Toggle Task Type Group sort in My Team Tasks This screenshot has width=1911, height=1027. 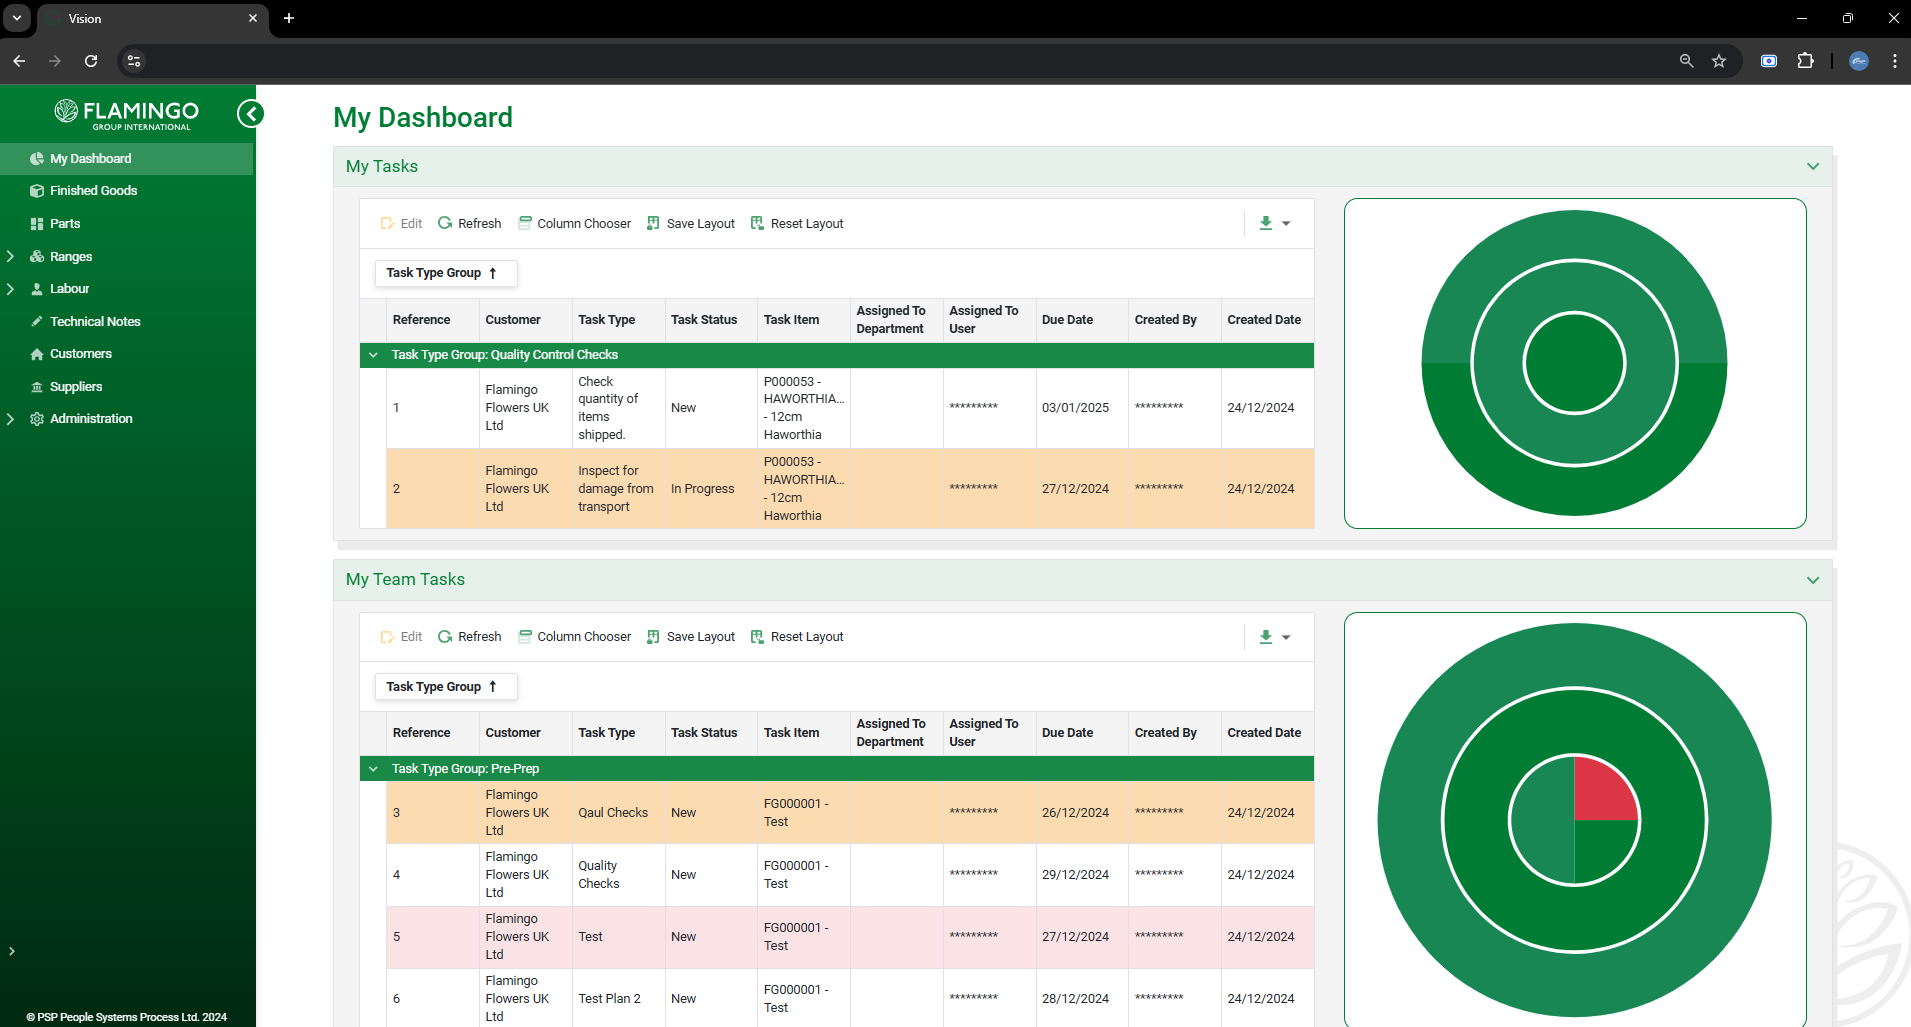tap(446, 687)
